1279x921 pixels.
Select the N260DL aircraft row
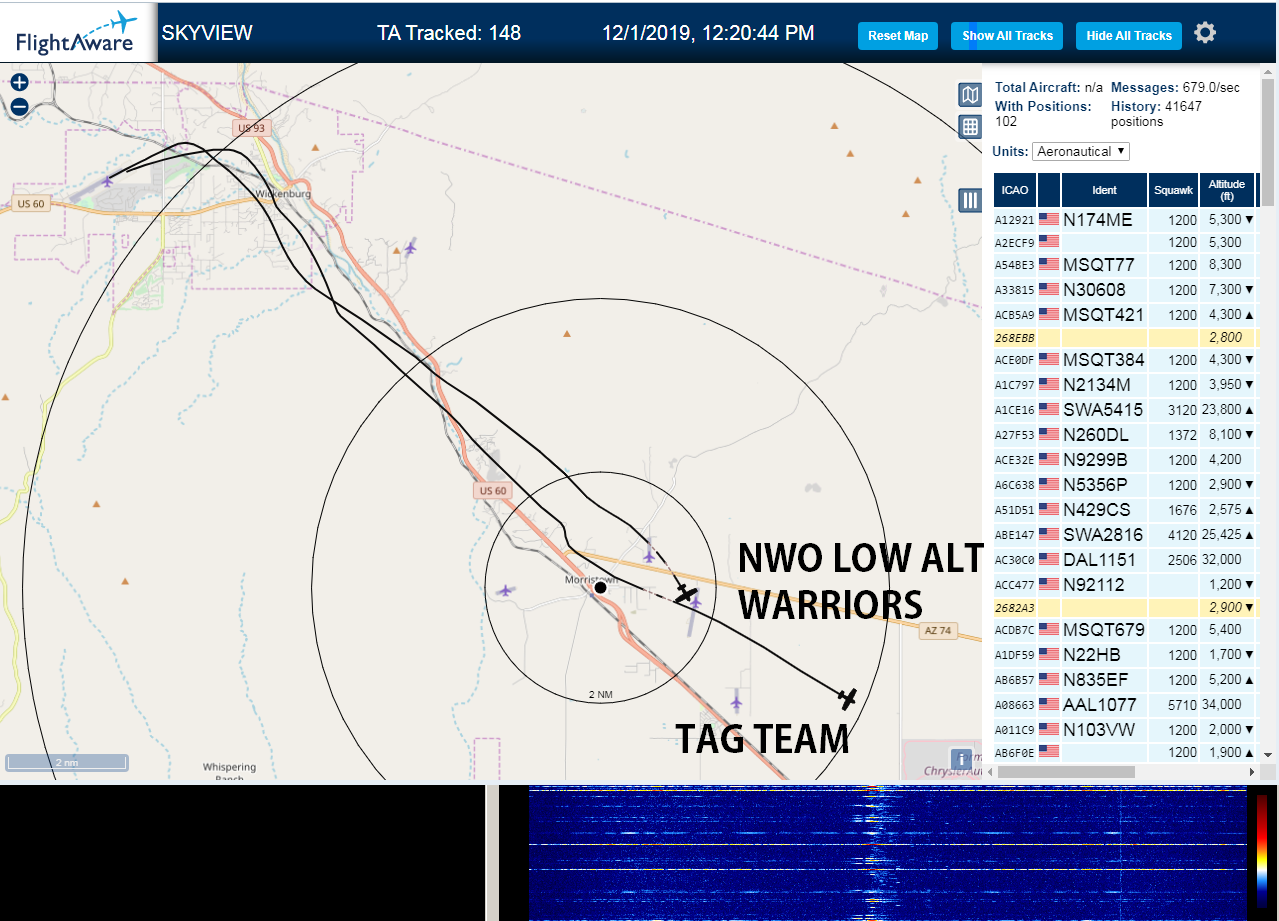click(x=1125, y=435)
